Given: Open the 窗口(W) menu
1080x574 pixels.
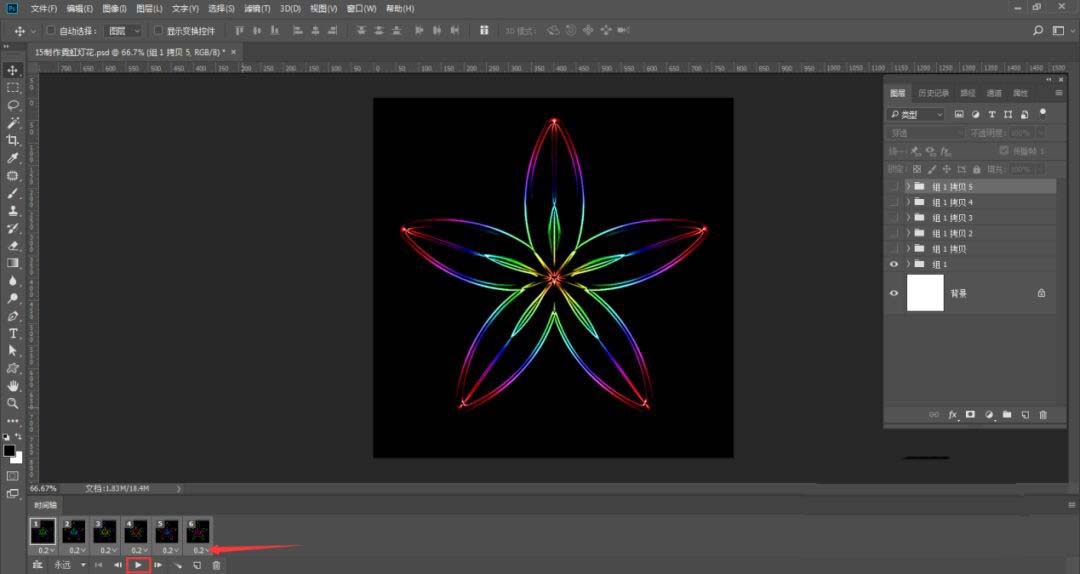Looking at the screenshot, I should tap(362, 8).
